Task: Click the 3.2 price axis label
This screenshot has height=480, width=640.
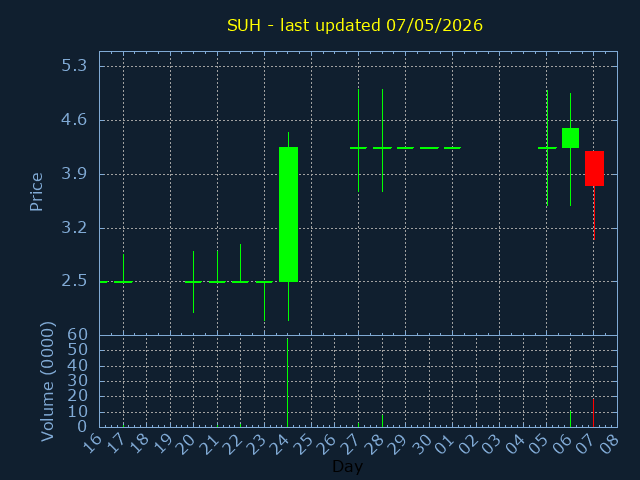Action: pyautogui.click(x=74, y=228)
